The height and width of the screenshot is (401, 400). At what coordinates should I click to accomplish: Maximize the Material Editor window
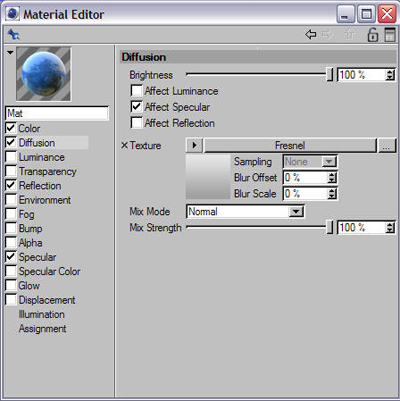[366, 14]
